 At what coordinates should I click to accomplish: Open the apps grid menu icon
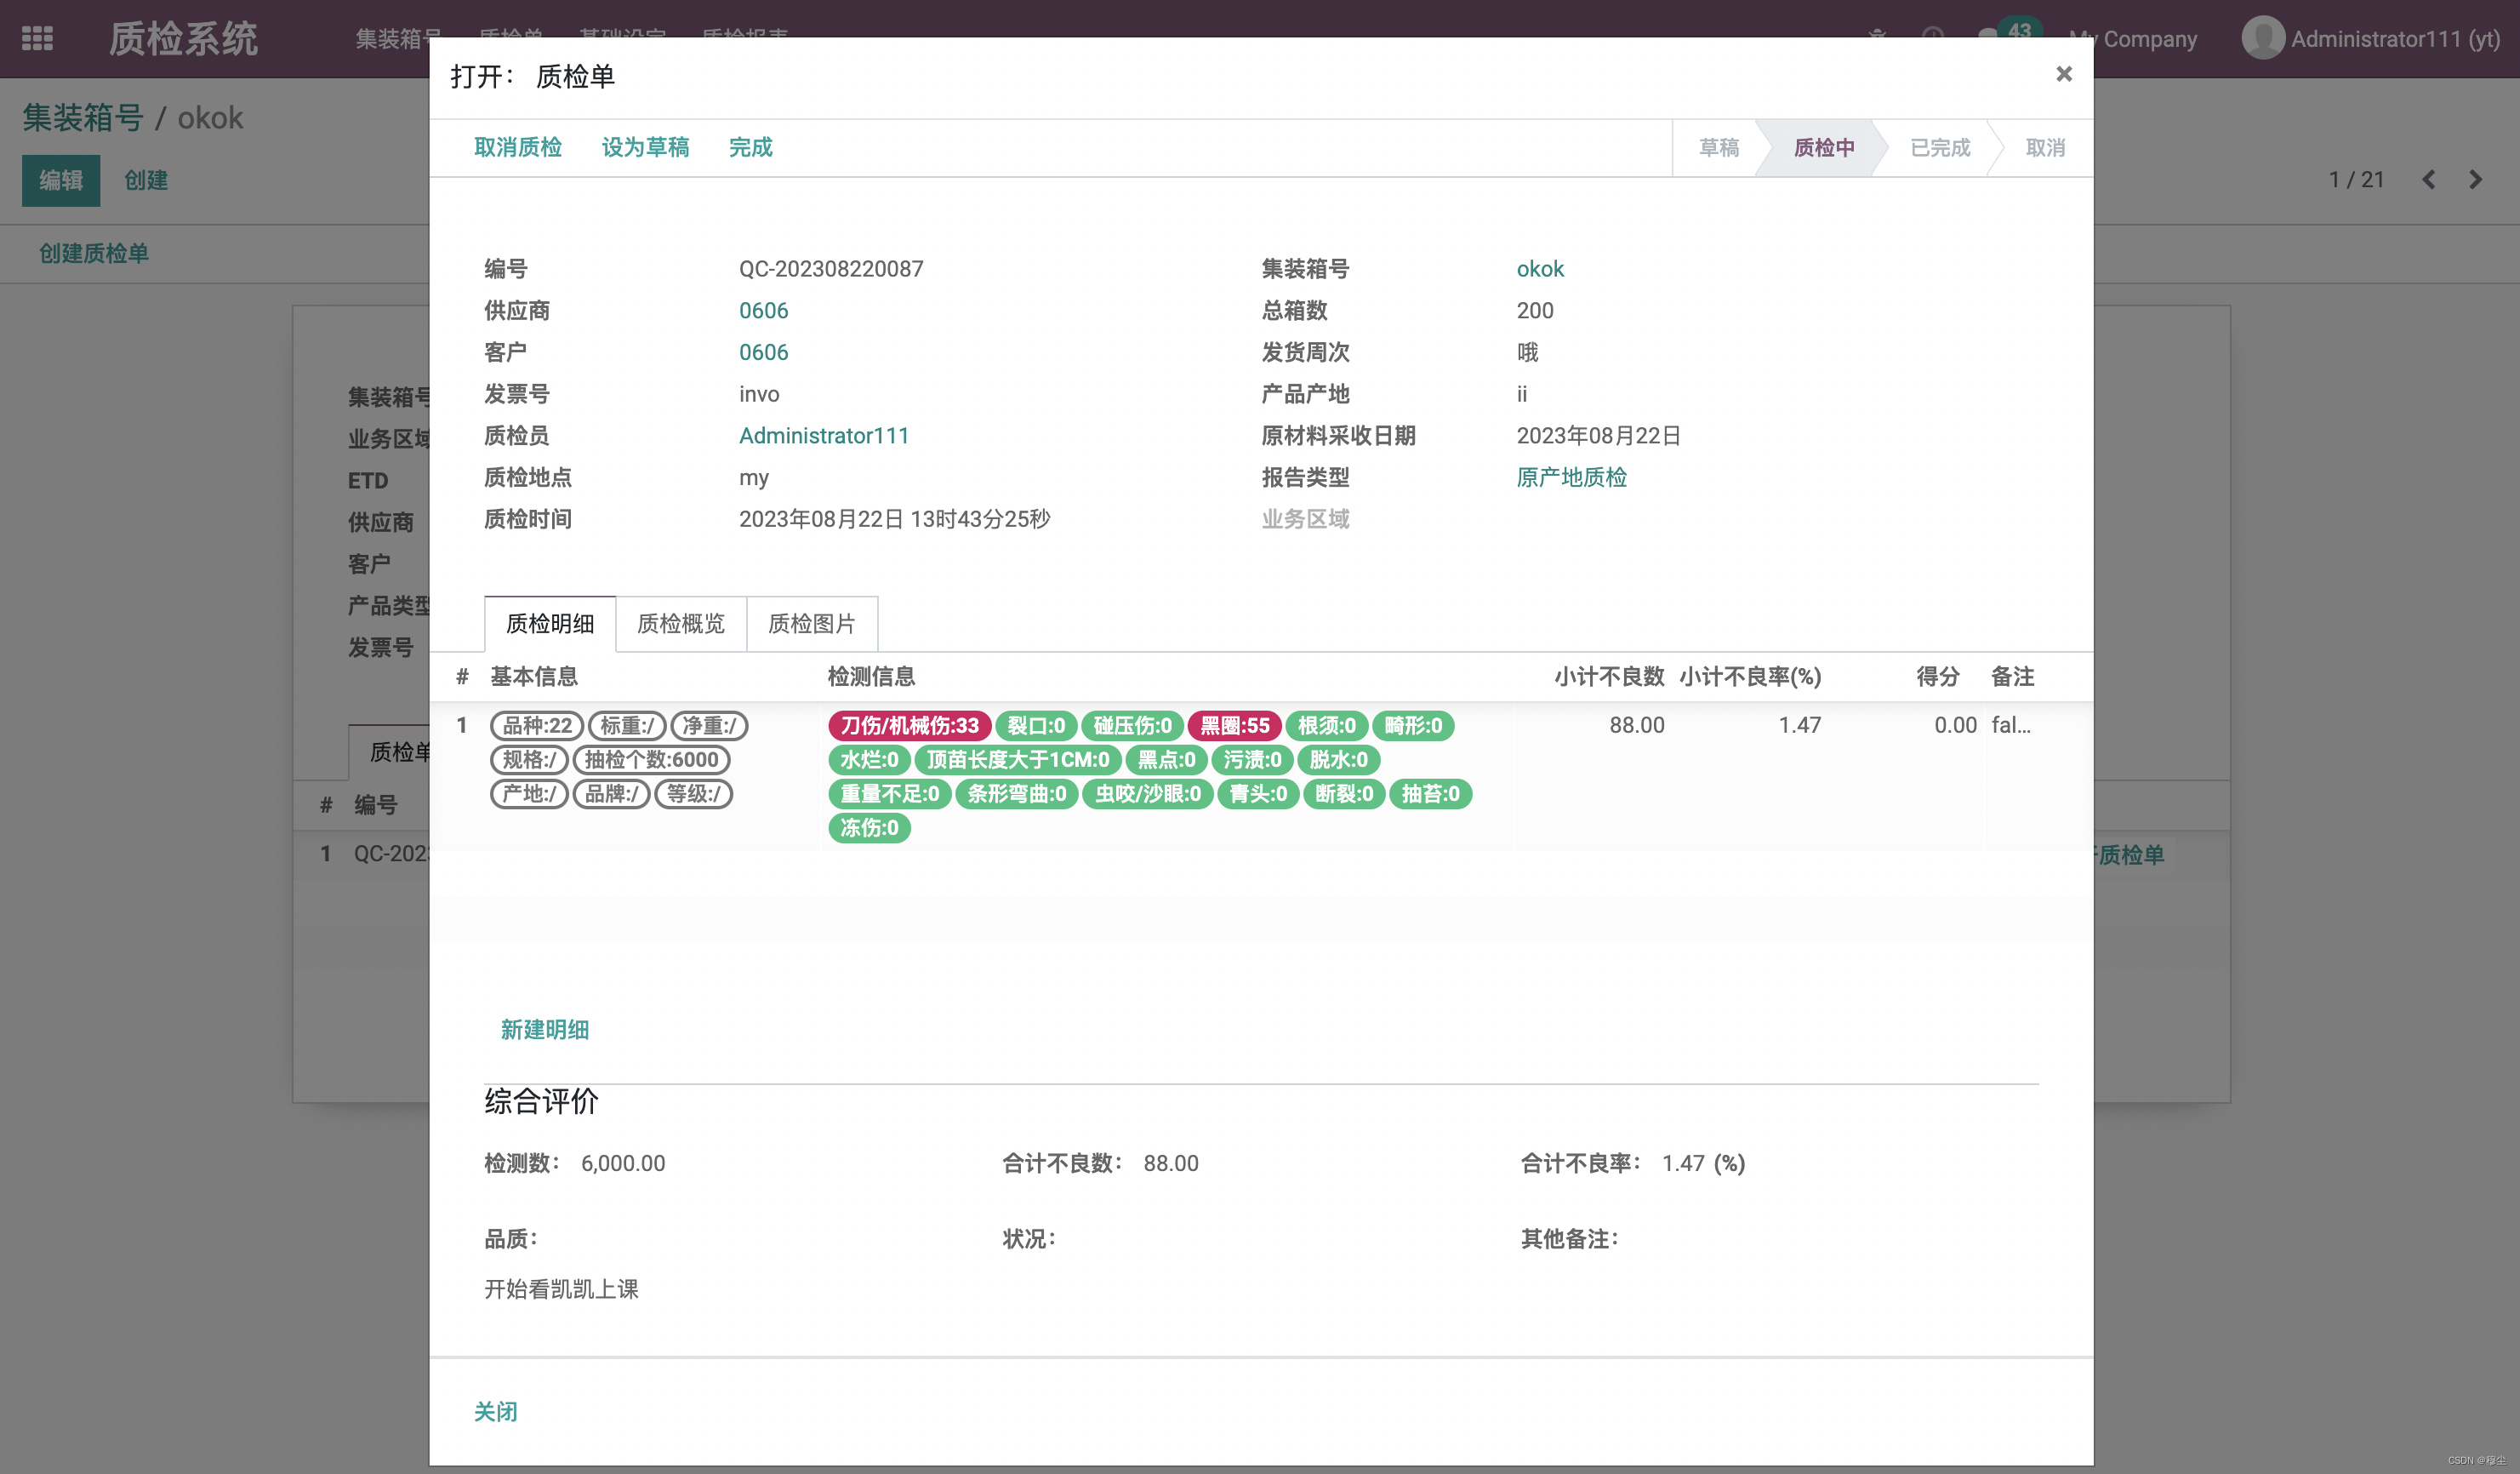[37, 38]
